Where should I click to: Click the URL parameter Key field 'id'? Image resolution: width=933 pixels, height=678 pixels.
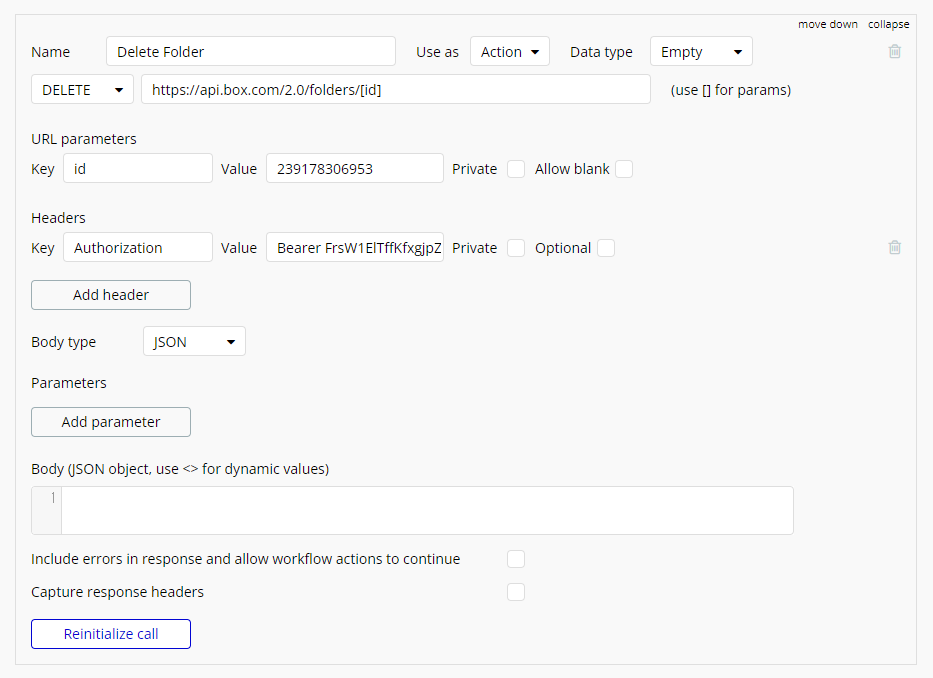(137, 168)
